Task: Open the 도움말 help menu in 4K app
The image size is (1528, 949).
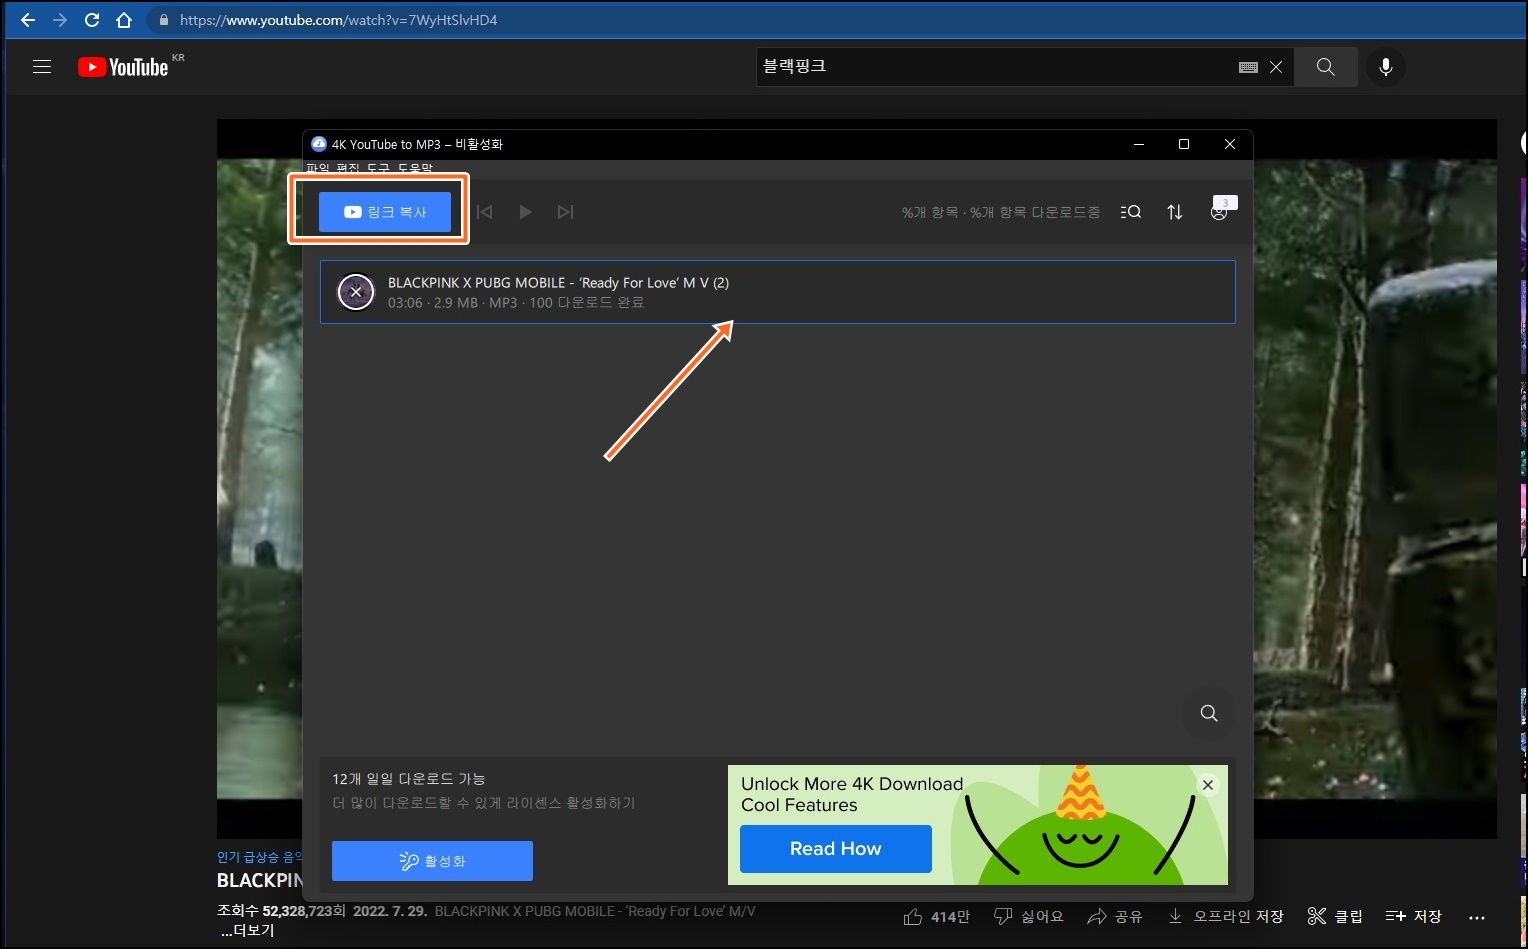Action: pyautogui.click(x=415, y=169)
